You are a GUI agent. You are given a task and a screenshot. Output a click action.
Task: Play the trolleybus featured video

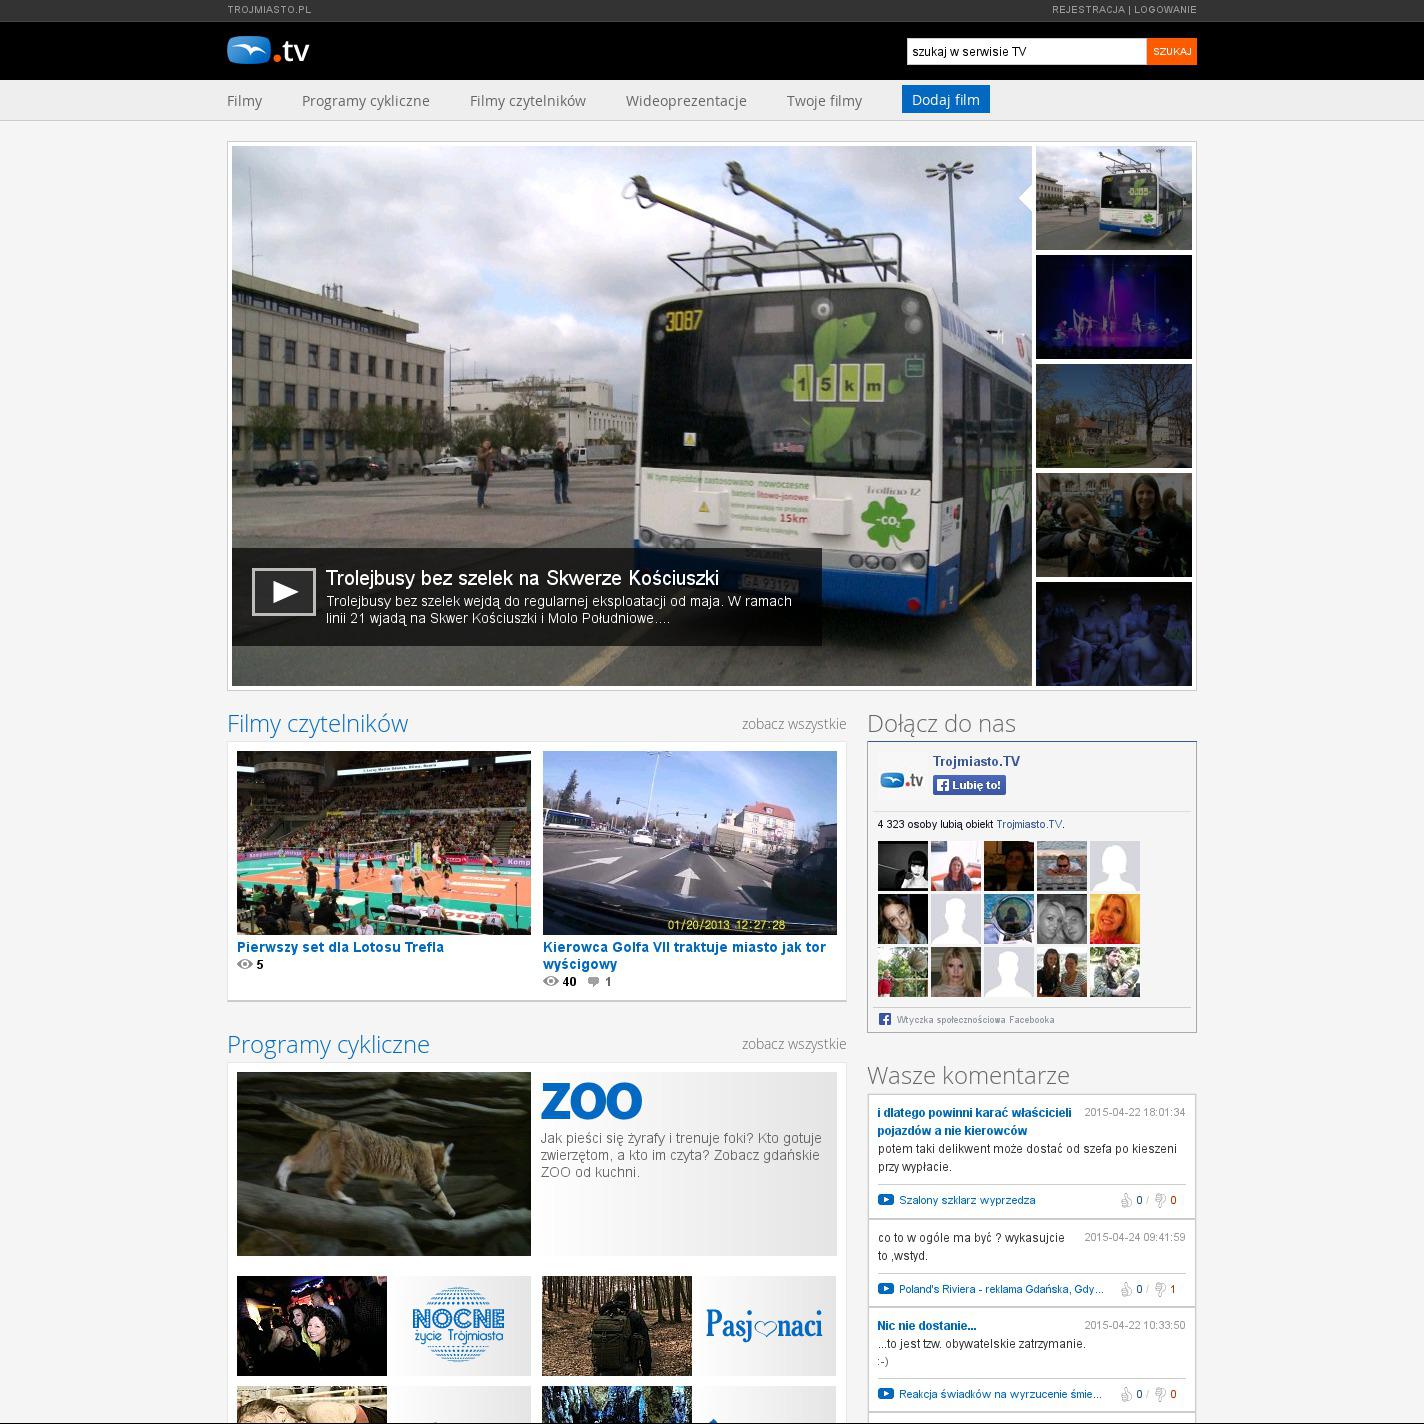pyautogui.click(x=284, y=591)
